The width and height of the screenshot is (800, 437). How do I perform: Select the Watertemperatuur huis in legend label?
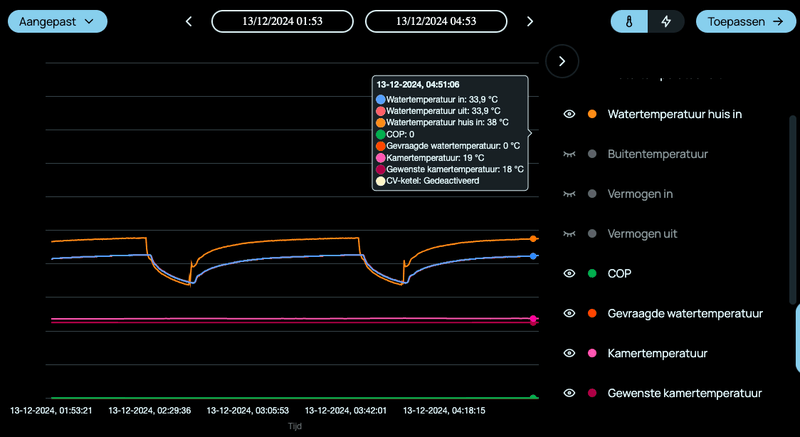(674, 114)
